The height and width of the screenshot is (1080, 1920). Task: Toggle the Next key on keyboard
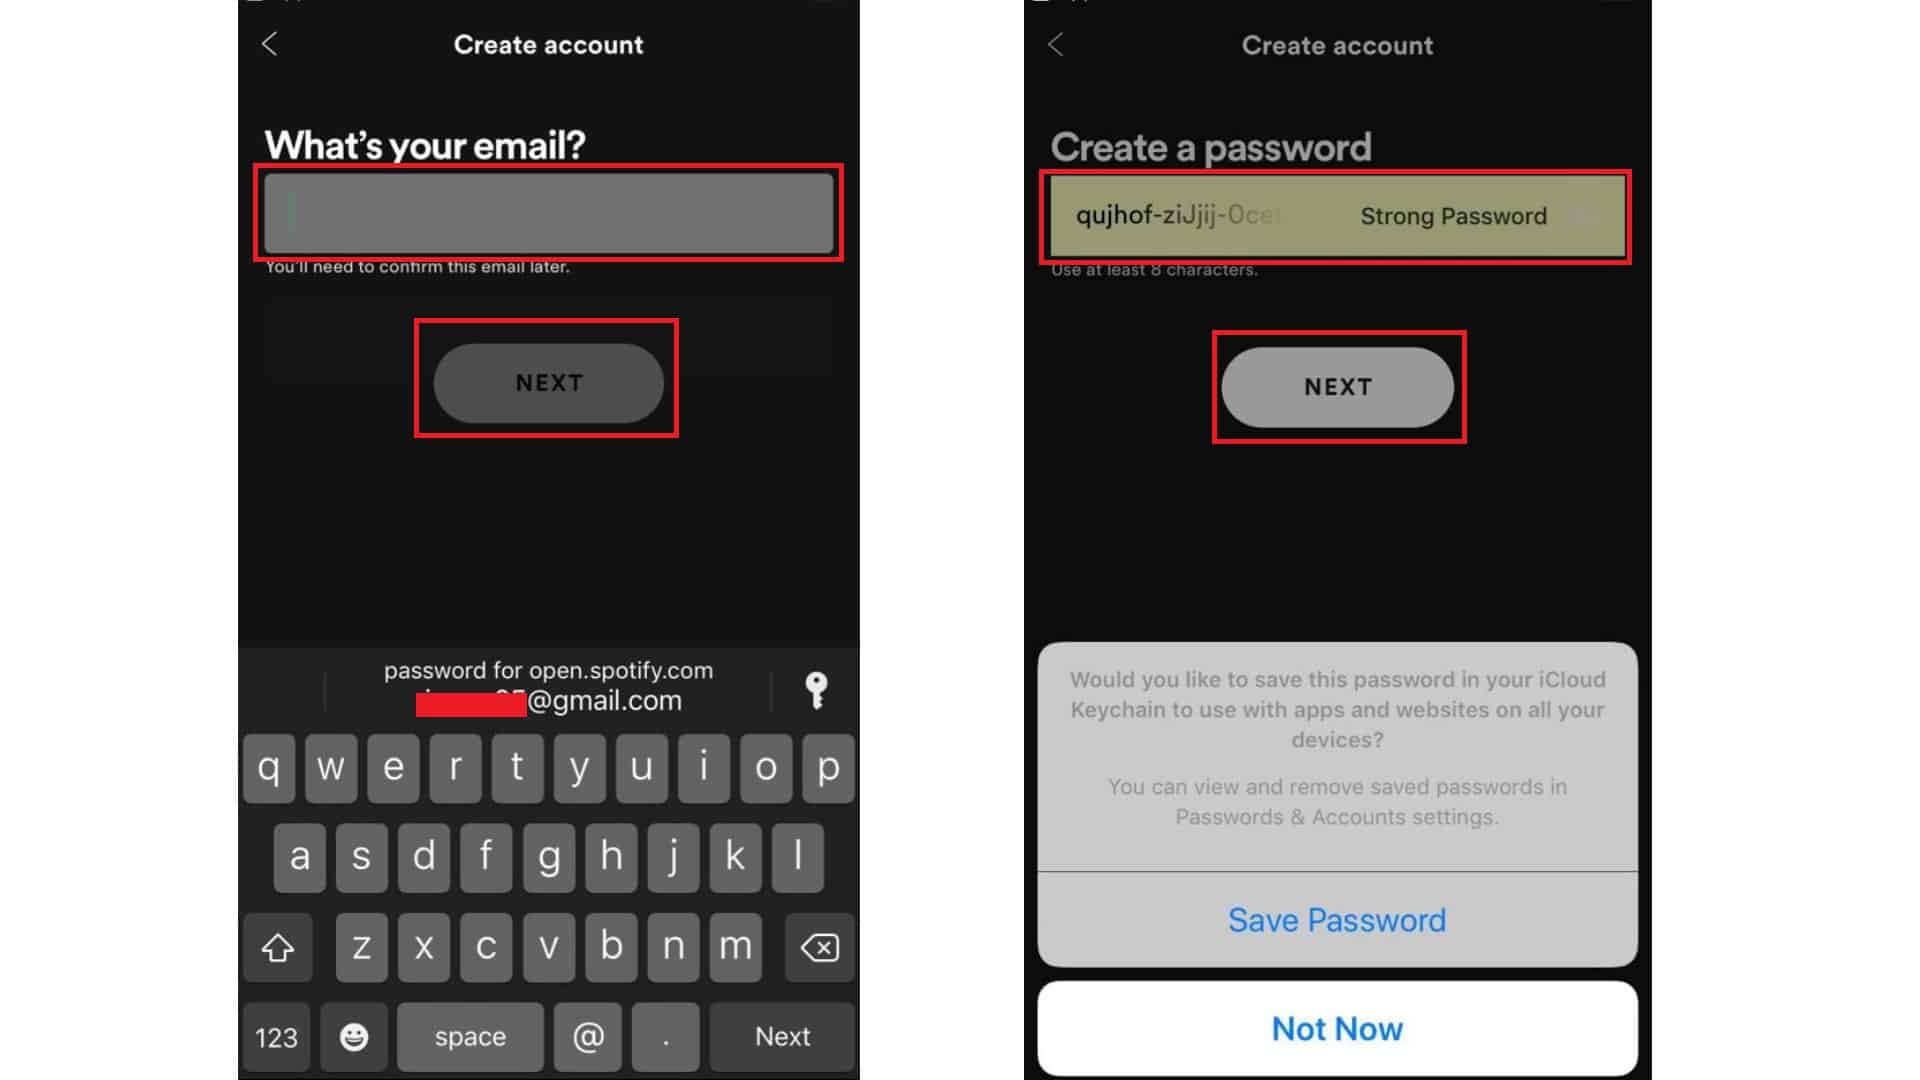click(x=782, y=1036)
